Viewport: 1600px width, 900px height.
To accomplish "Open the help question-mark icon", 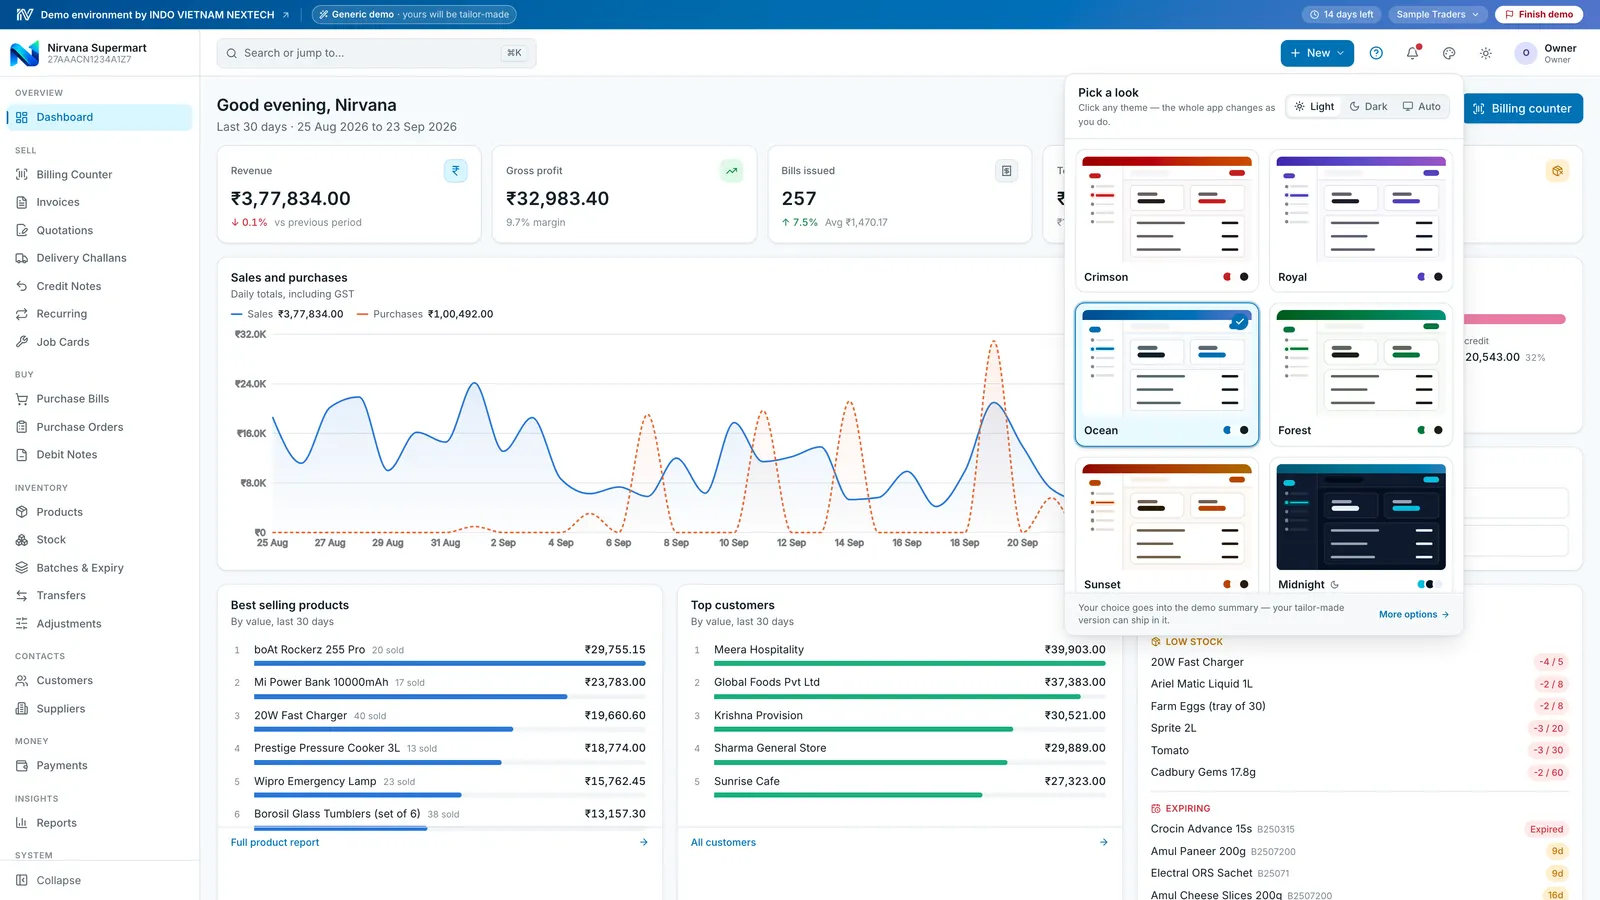I will click(1376, 53).
